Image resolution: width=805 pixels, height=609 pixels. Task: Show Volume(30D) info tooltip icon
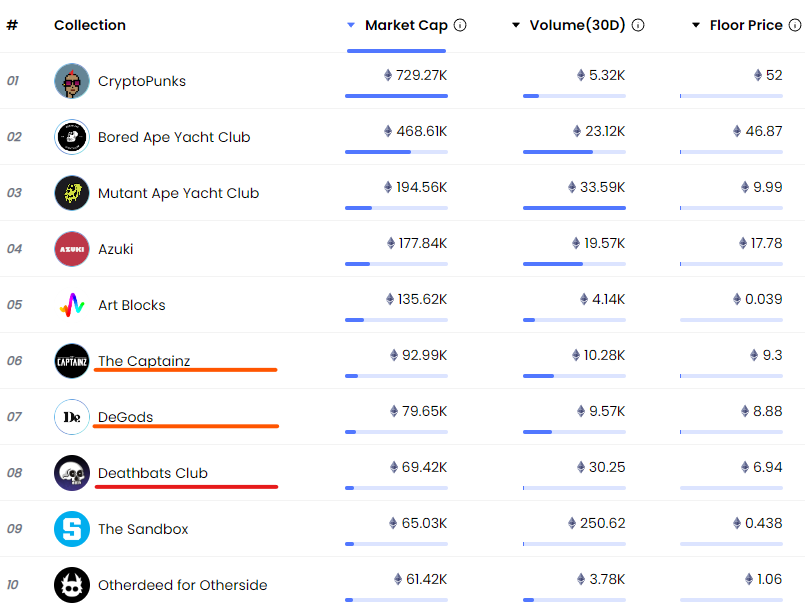coord(638,25)
